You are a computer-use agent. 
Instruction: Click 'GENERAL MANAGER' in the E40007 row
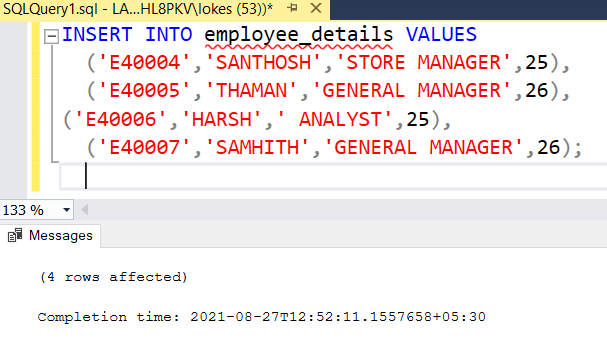424,147
